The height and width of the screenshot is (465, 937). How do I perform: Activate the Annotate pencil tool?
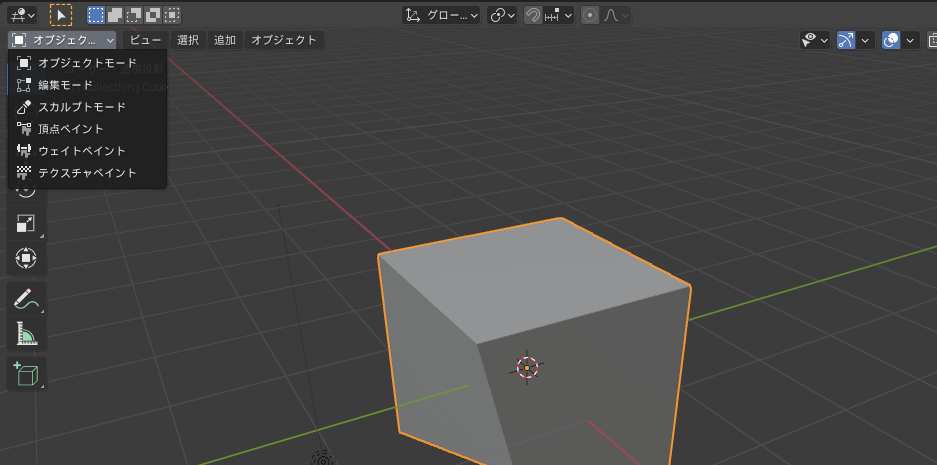coord(26,298)
